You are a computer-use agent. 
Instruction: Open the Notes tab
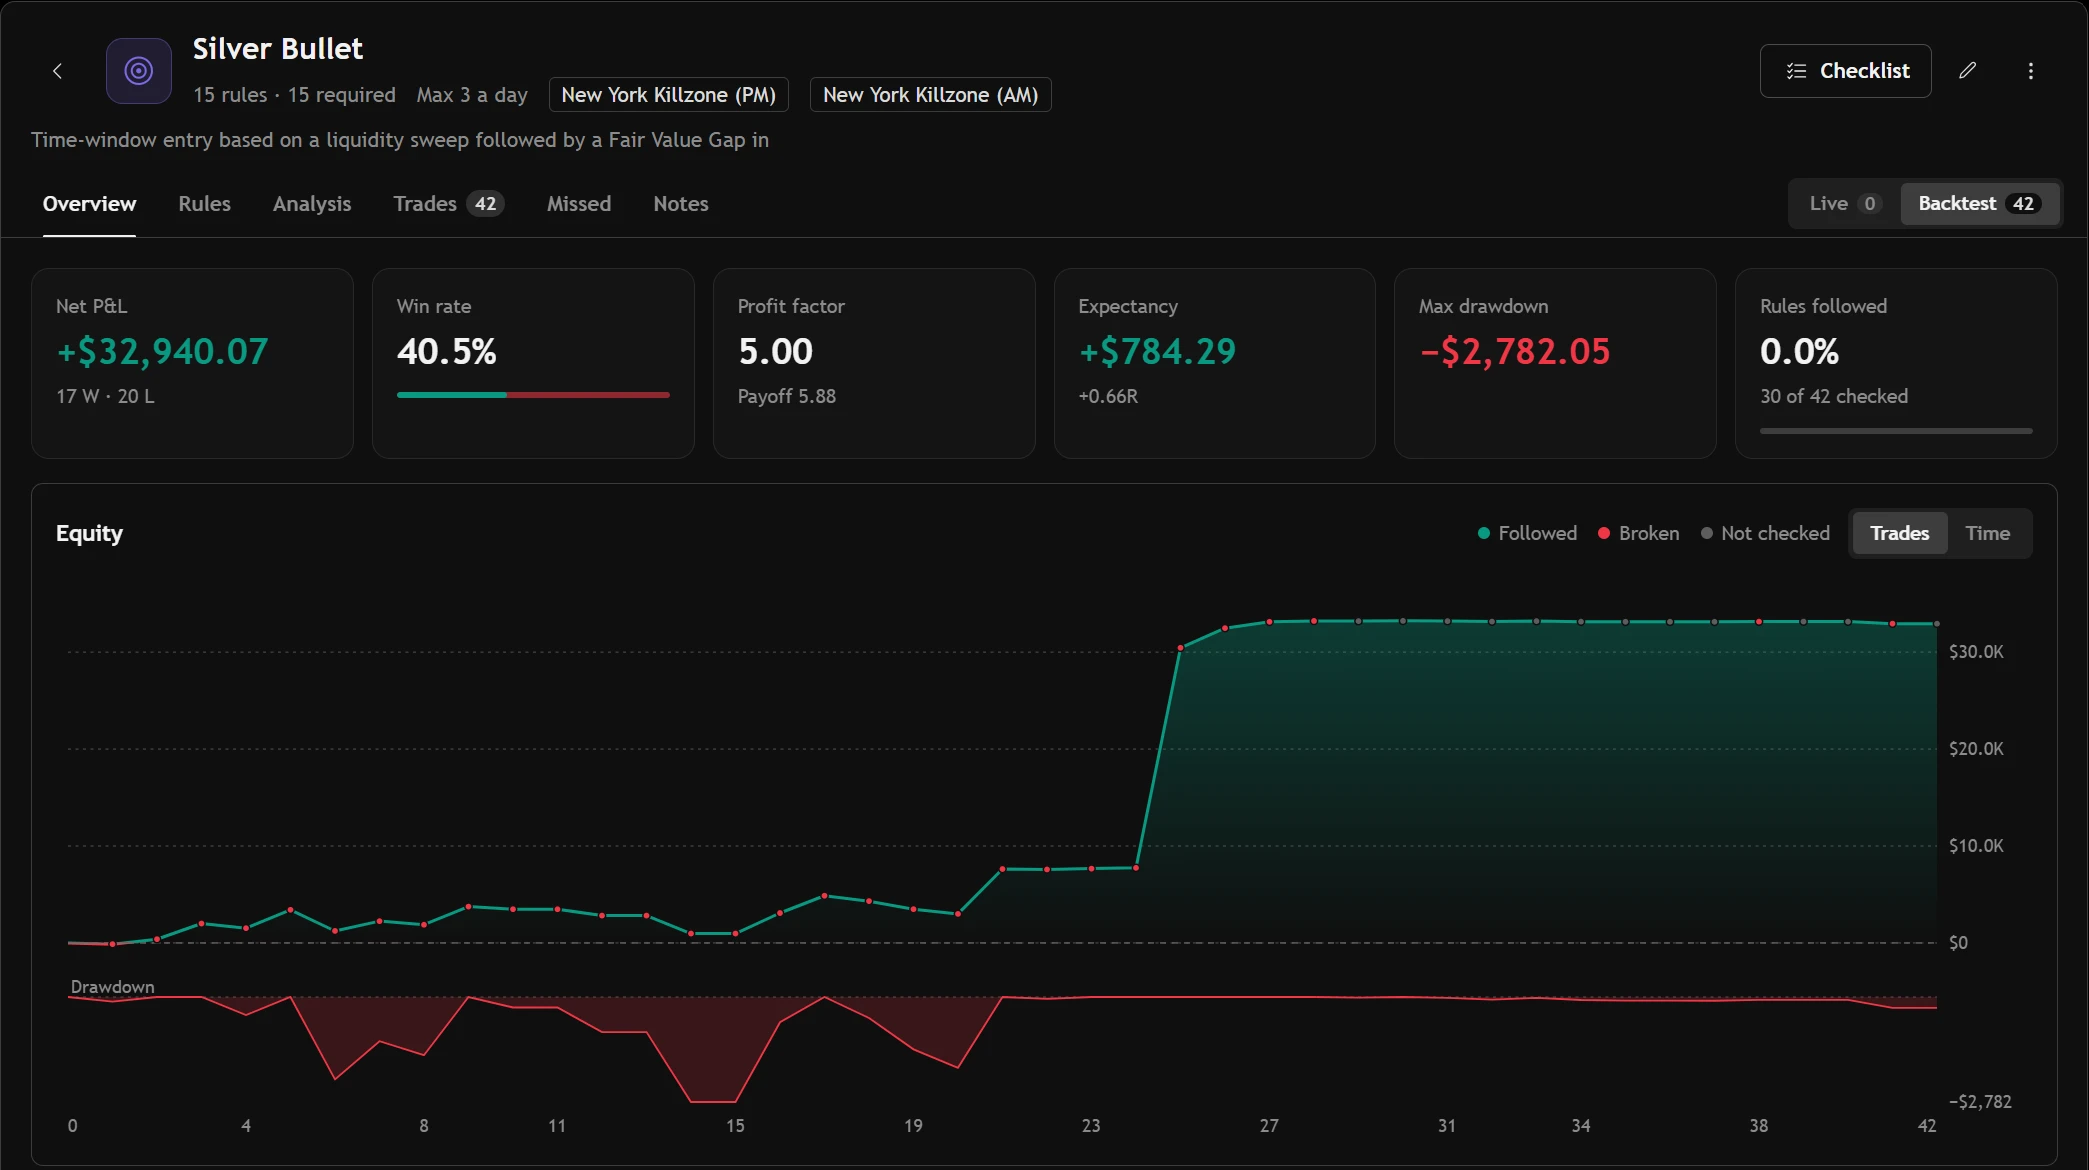tap(681, 204)
